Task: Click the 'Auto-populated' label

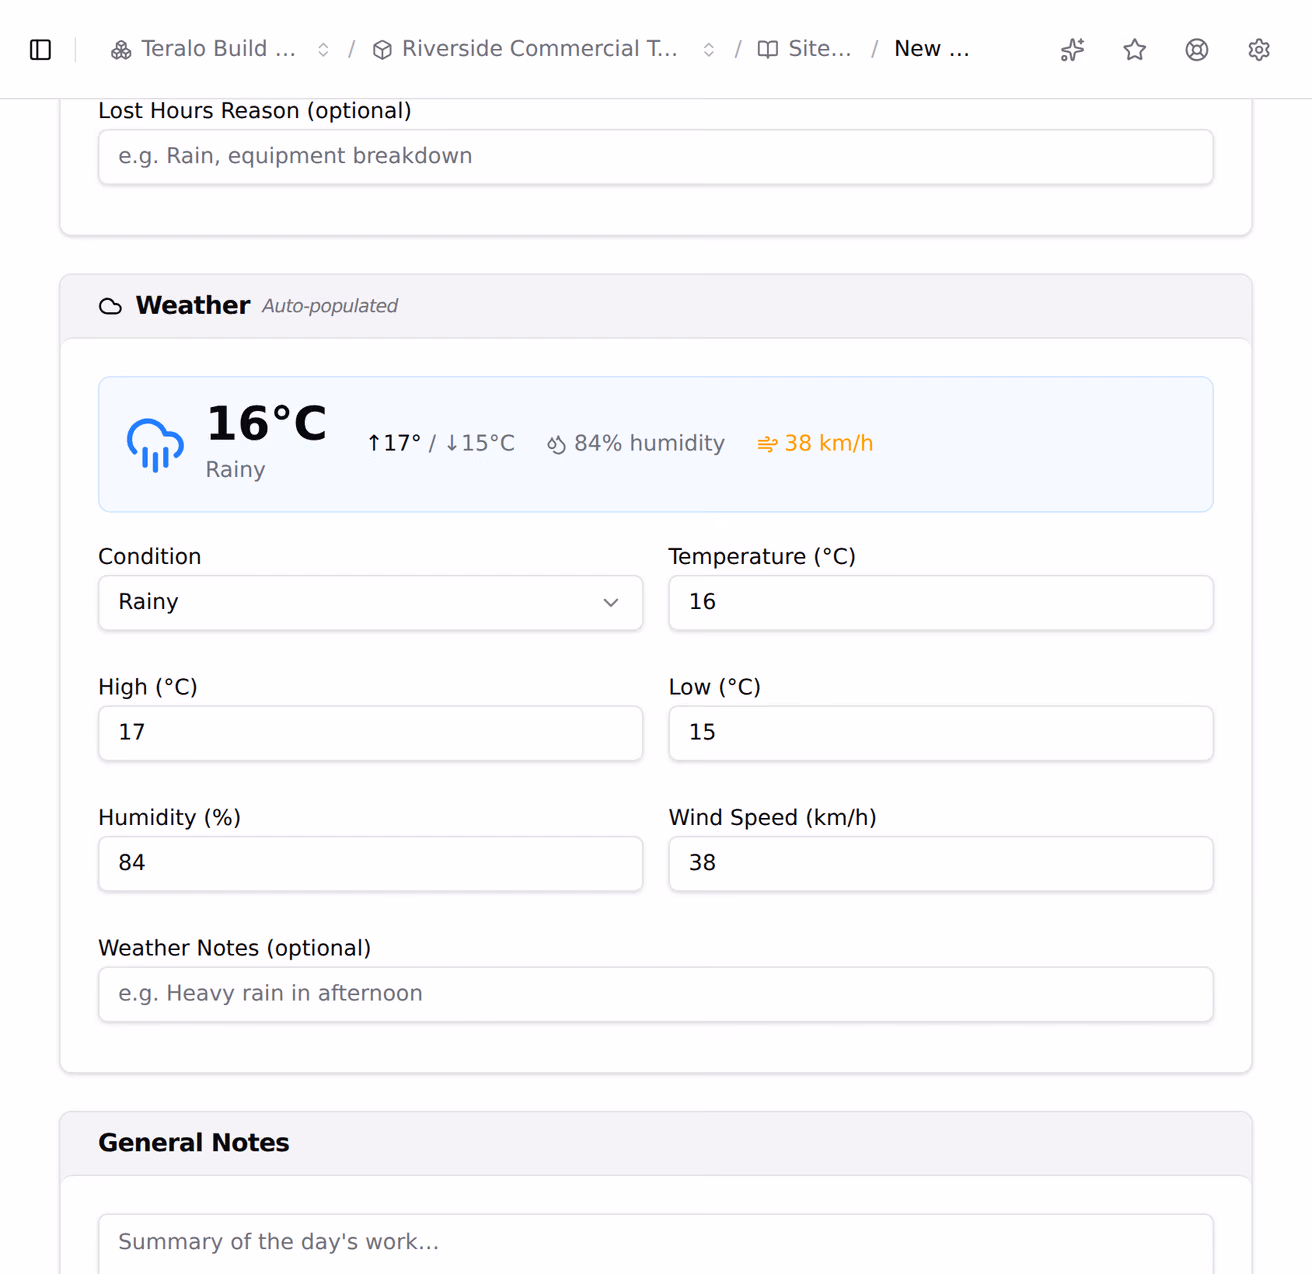Action: pos(330,306)
